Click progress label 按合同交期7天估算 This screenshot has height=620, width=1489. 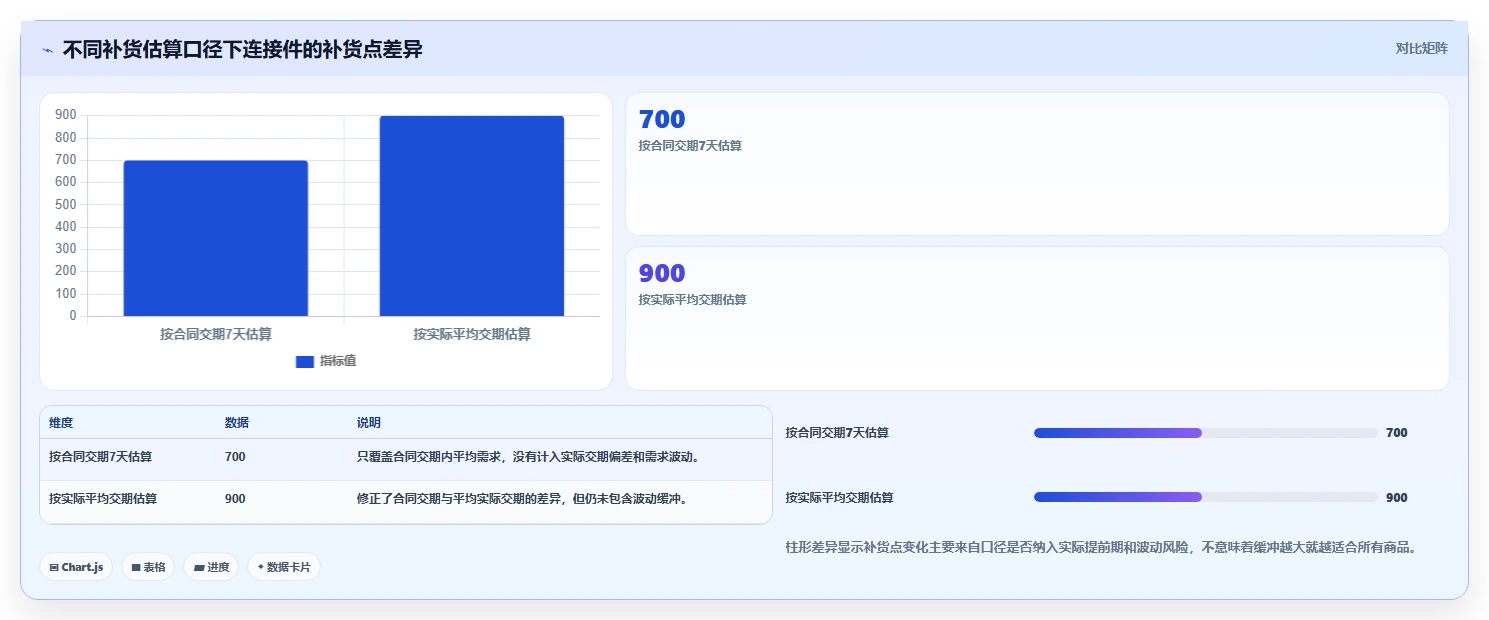[837, 433]
